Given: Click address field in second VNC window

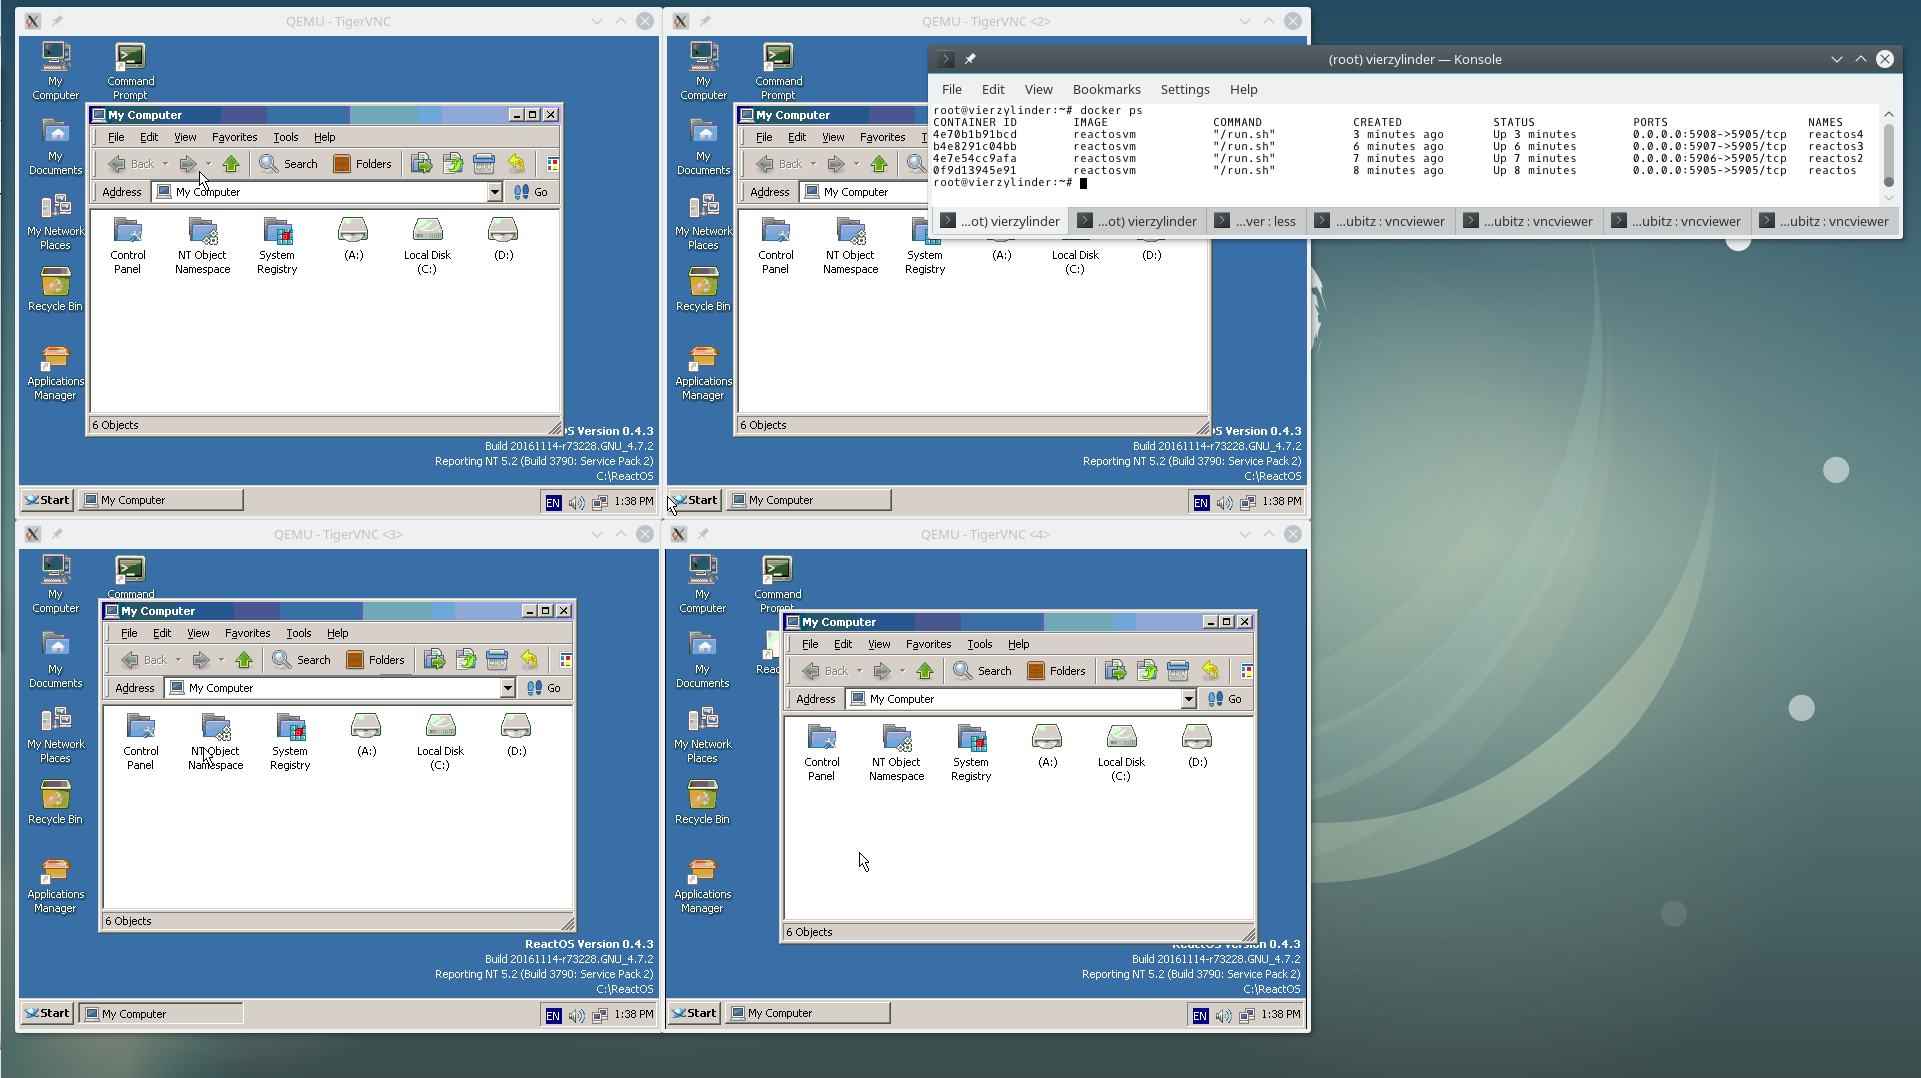Looking at the screenshot, I should 866,192.
